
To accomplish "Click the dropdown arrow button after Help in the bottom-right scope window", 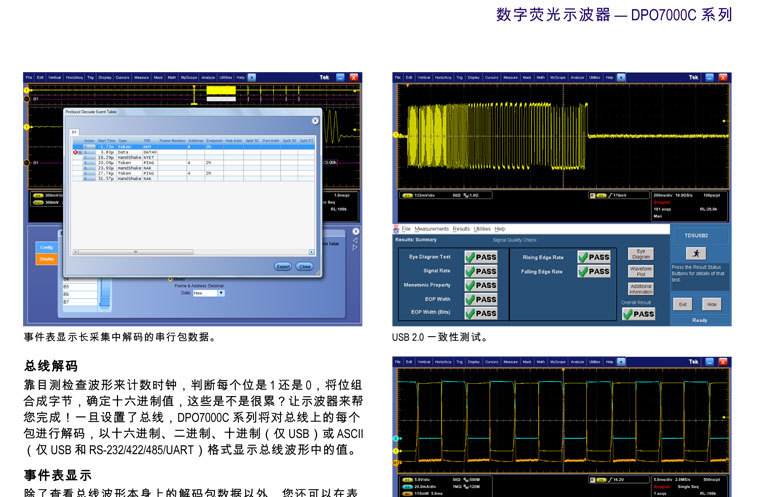I will pyautogui.click(x=621, y=362).
